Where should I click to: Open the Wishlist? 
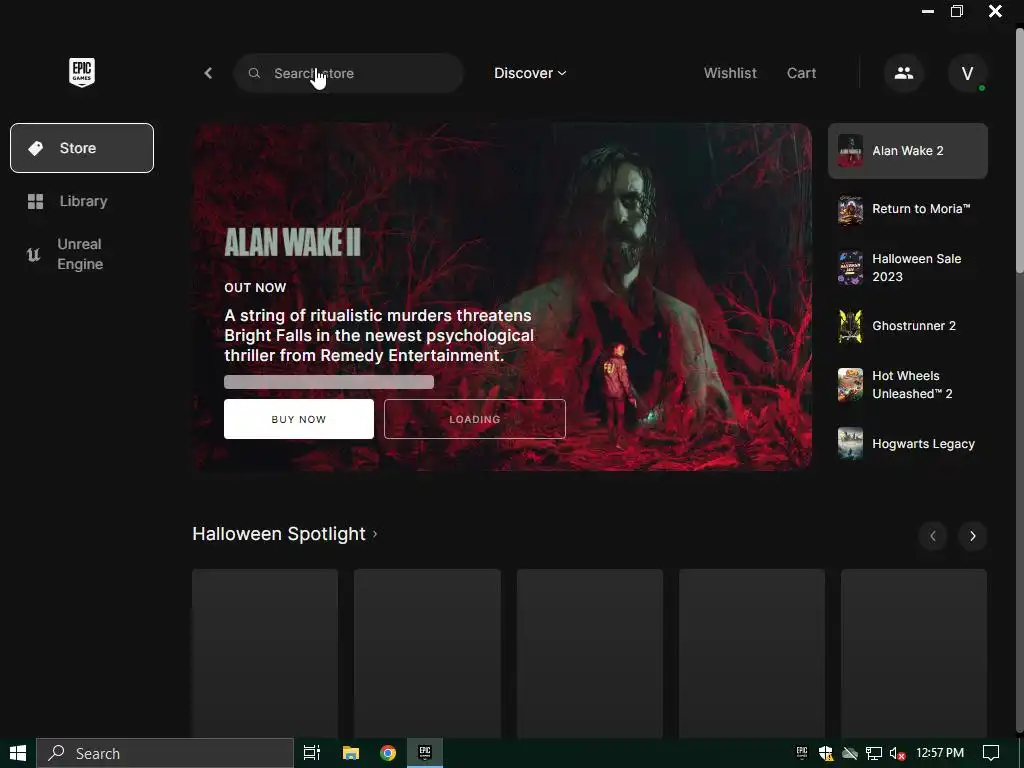[730, 73]
